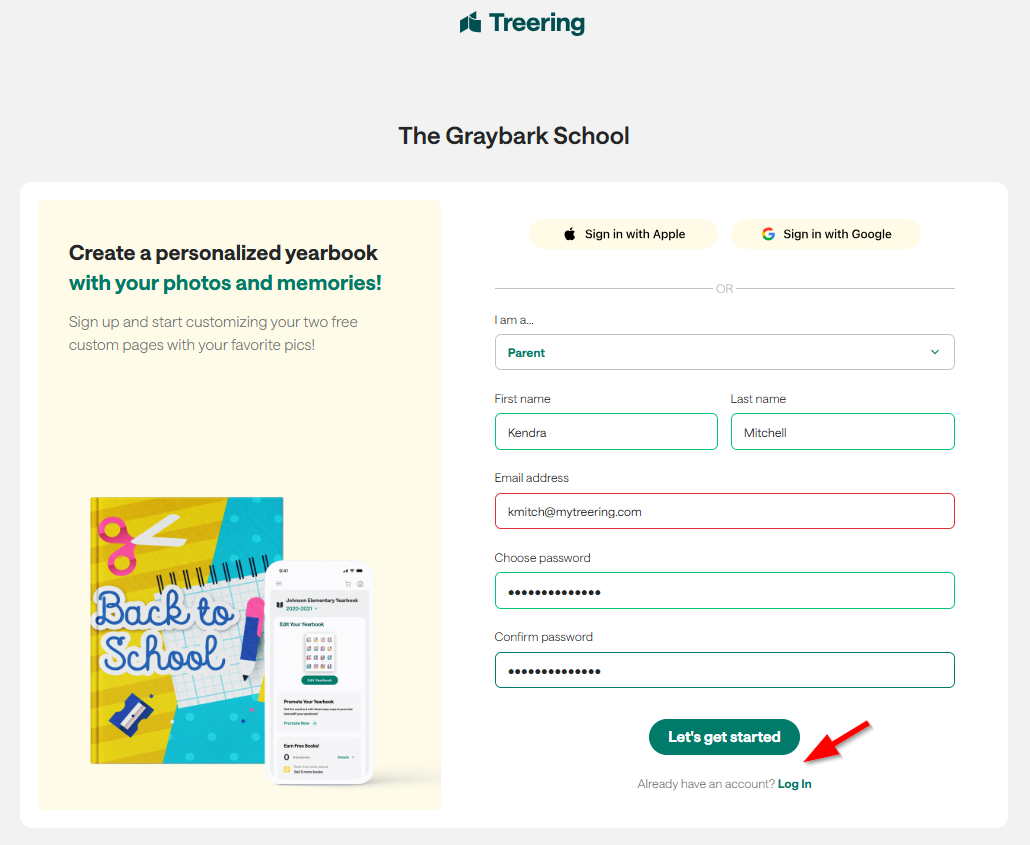Viewport: 1030px width, 845px height.
Task: Expand the 'I am a...' dropdown chevron
Action: [x=935, y=352]
